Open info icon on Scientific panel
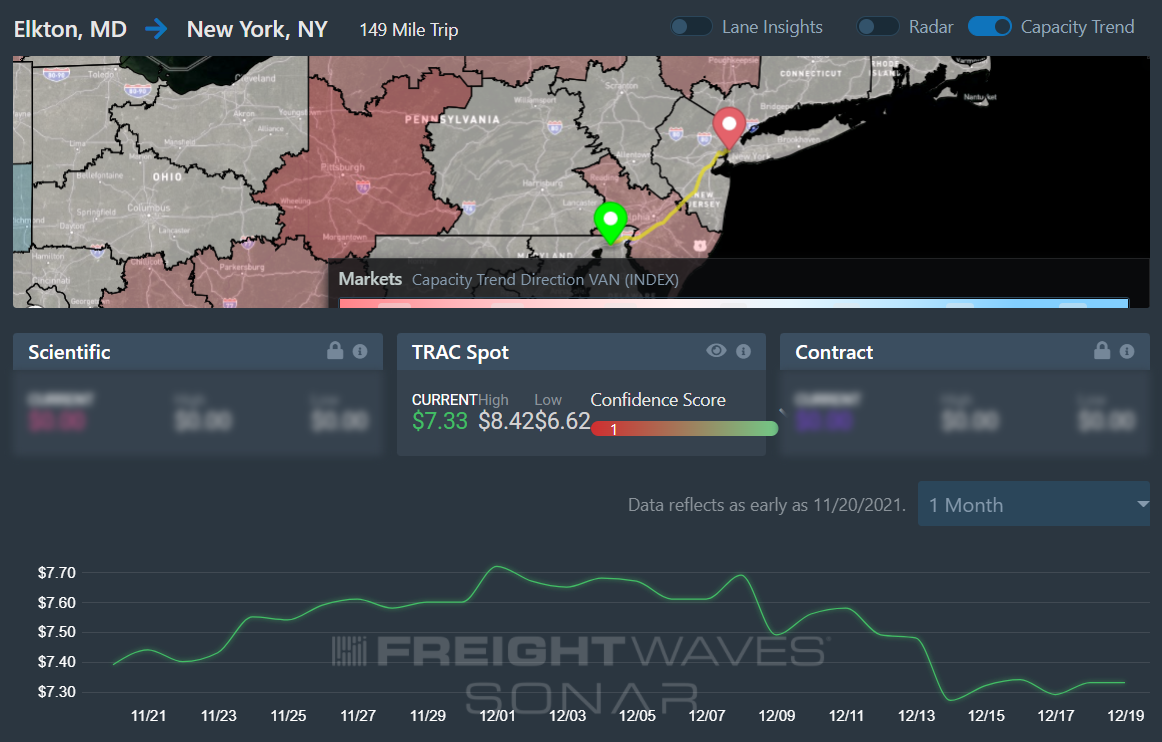Screen dimensions: 1162x742 360,351
